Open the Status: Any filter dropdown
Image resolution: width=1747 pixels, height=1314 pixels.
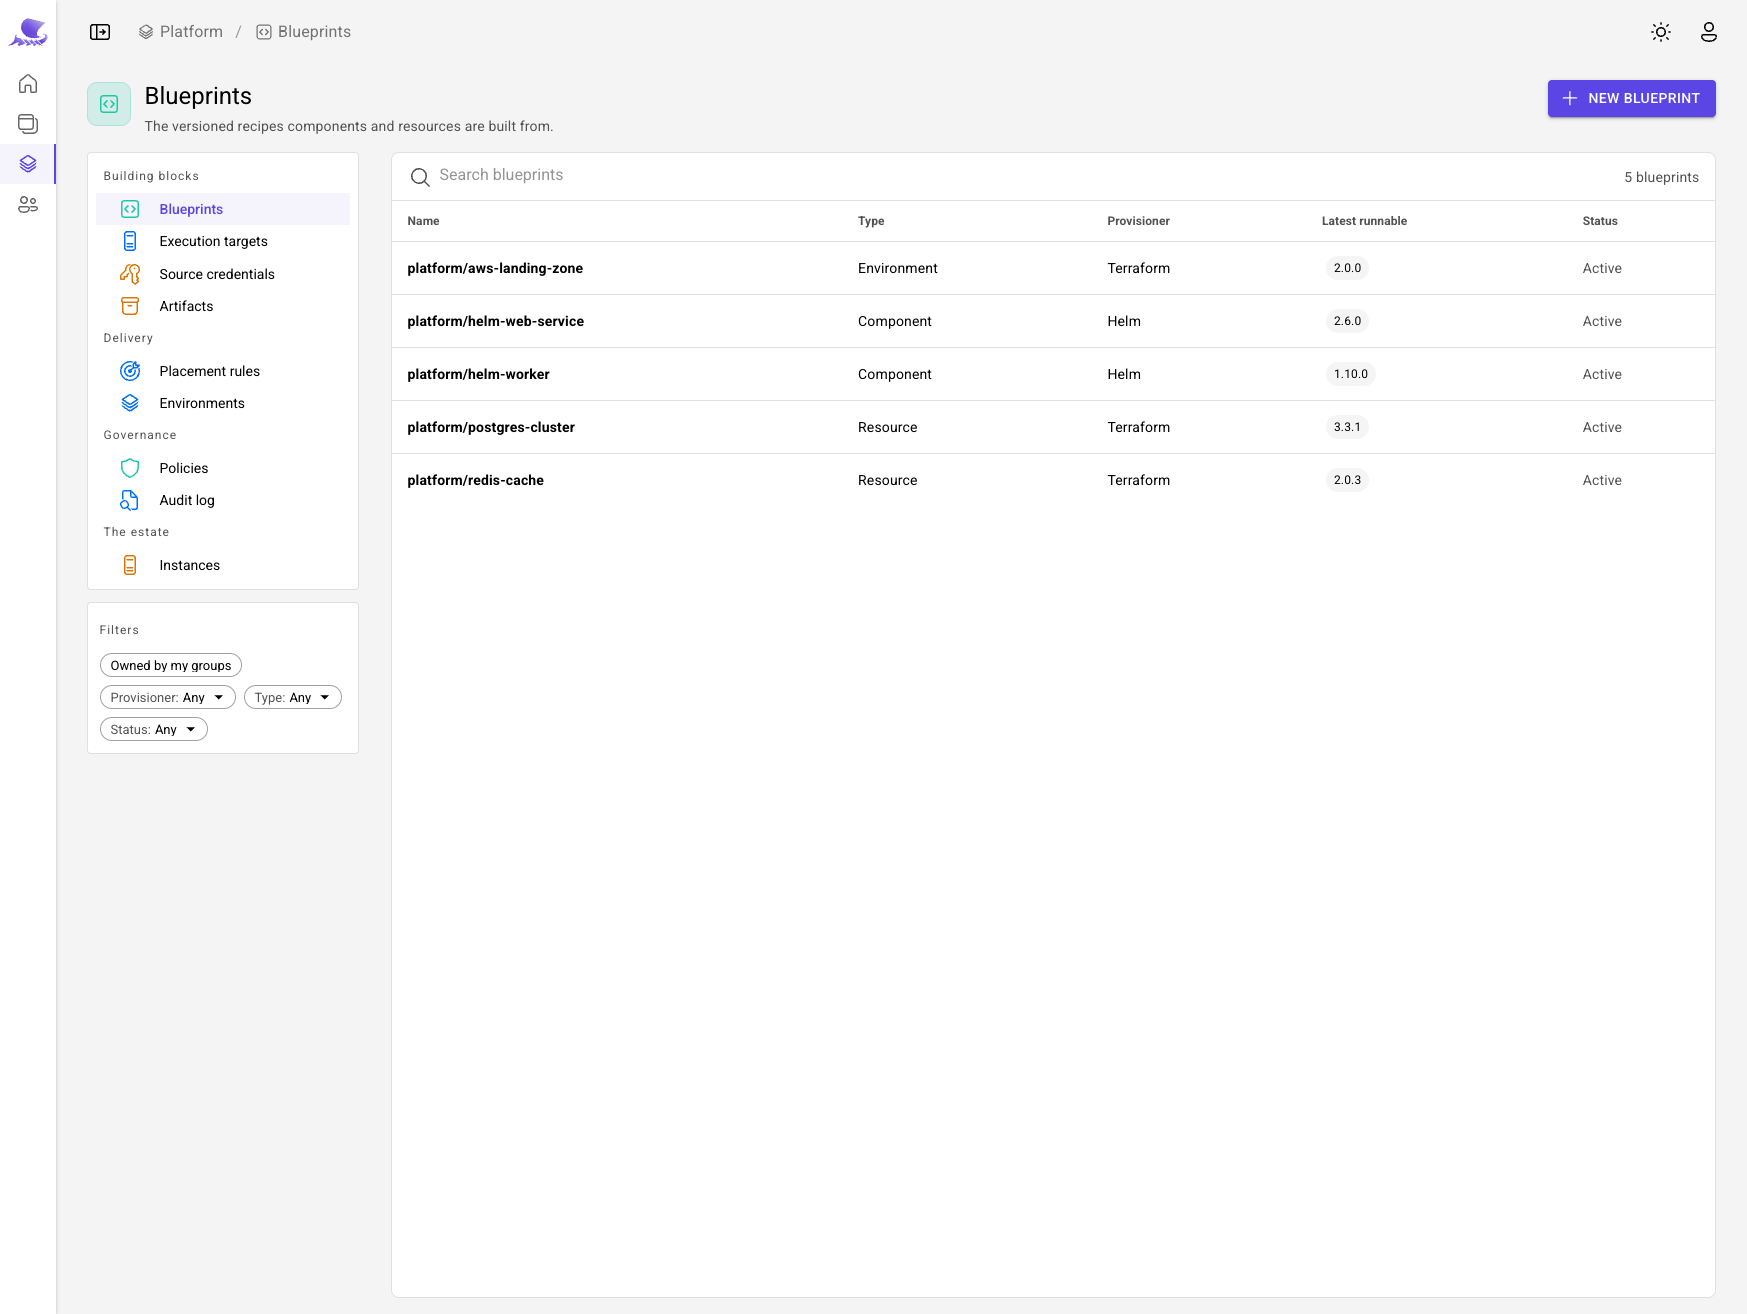[x=154, y=729]
